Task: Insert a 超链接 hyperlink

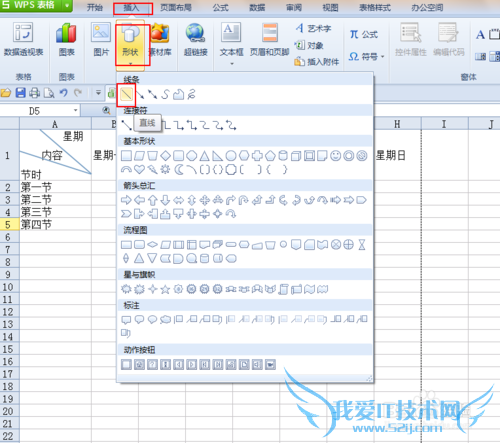Action: point(196,39)
